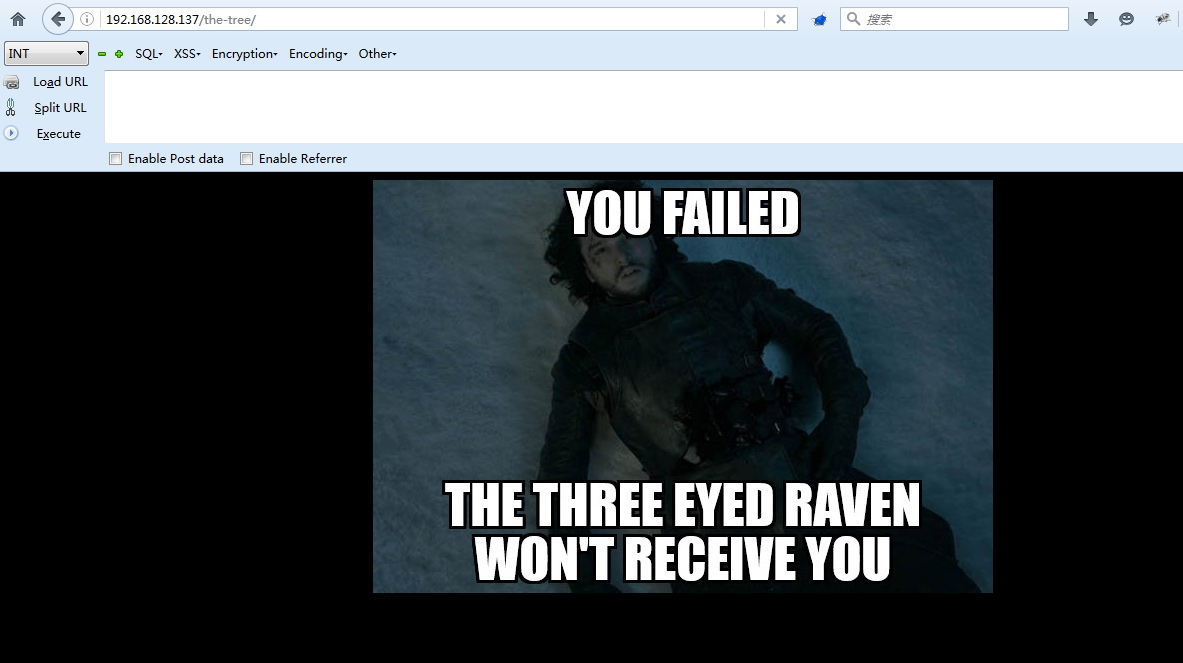Viewport: 1183px width, 663px height.
Task: Expand the SQL menu
Action: click(x=149, y=54)
